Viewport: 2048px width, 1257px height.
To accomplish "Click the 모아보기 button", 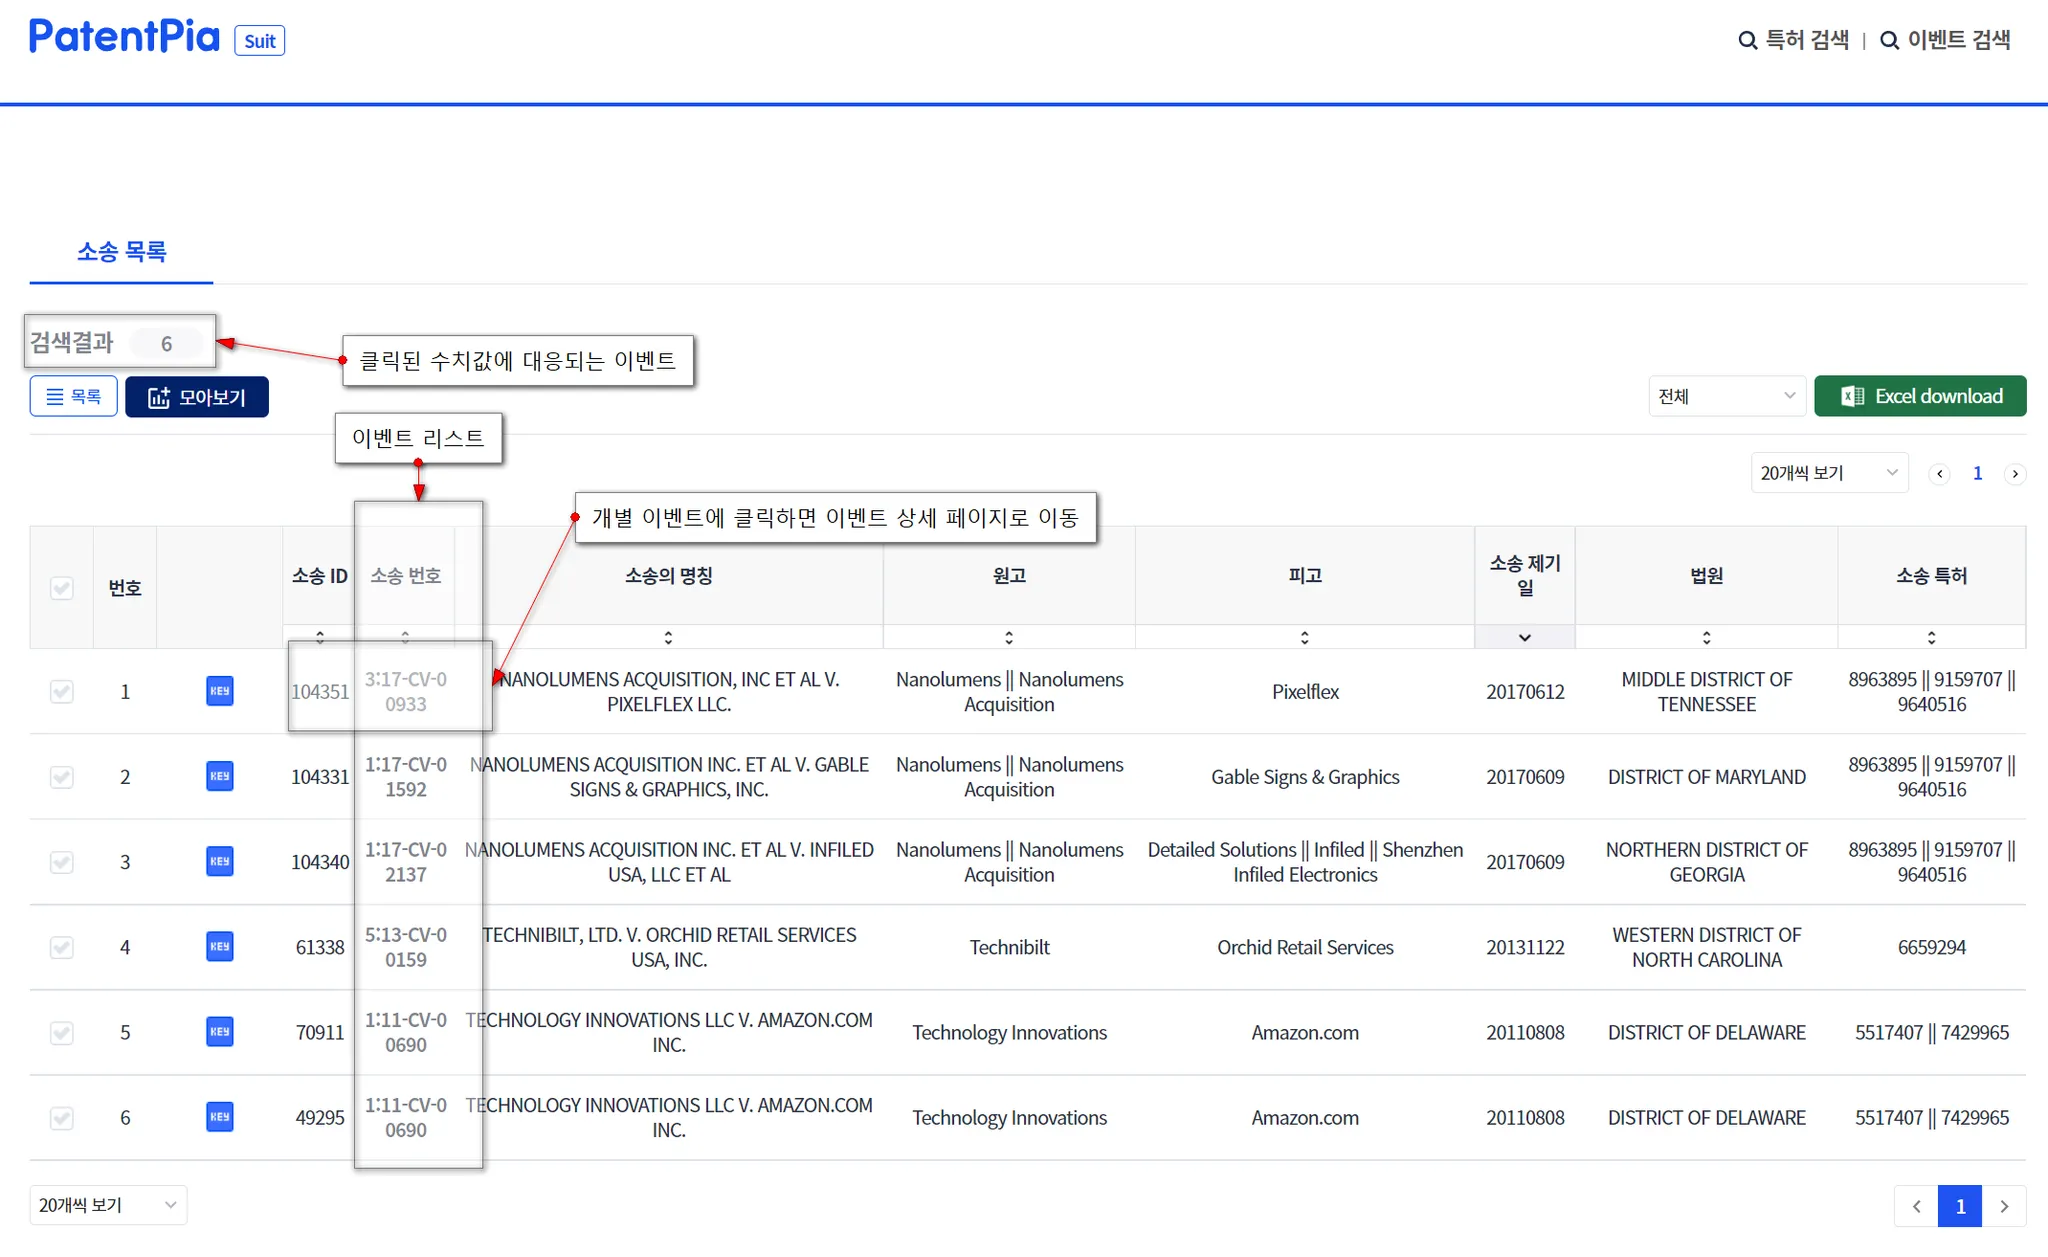I will pyautogui.click(x=197, y=397).
